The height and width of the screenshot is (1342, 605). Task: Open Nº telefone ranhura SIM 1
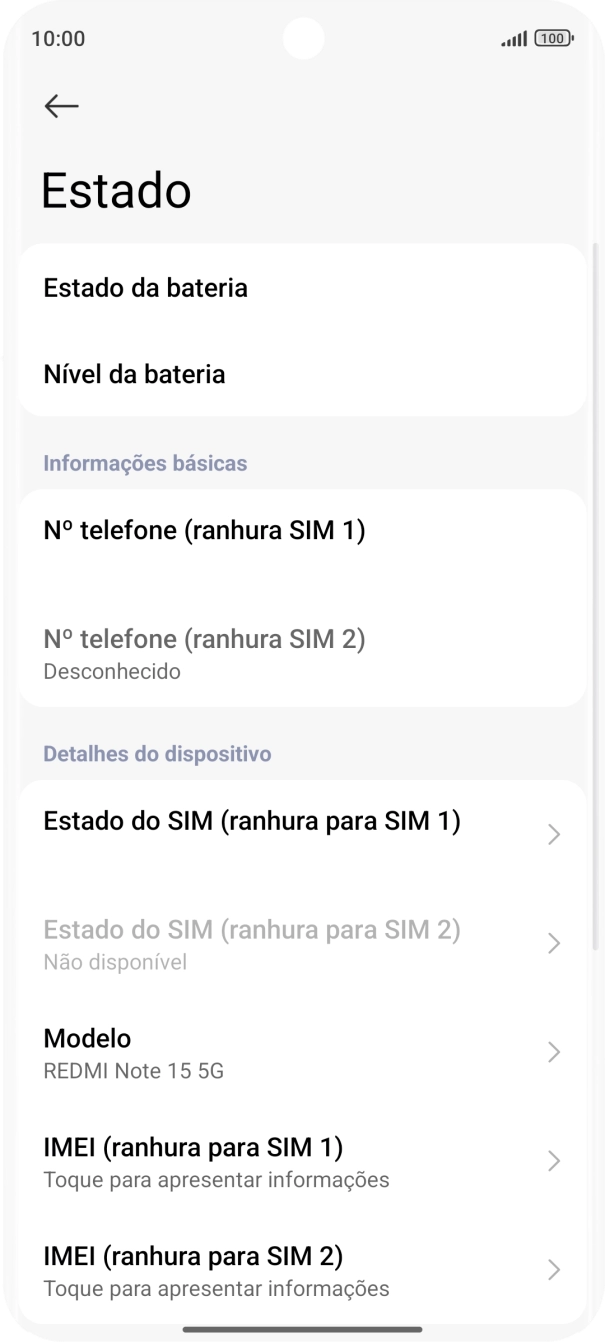pos(204,530)
